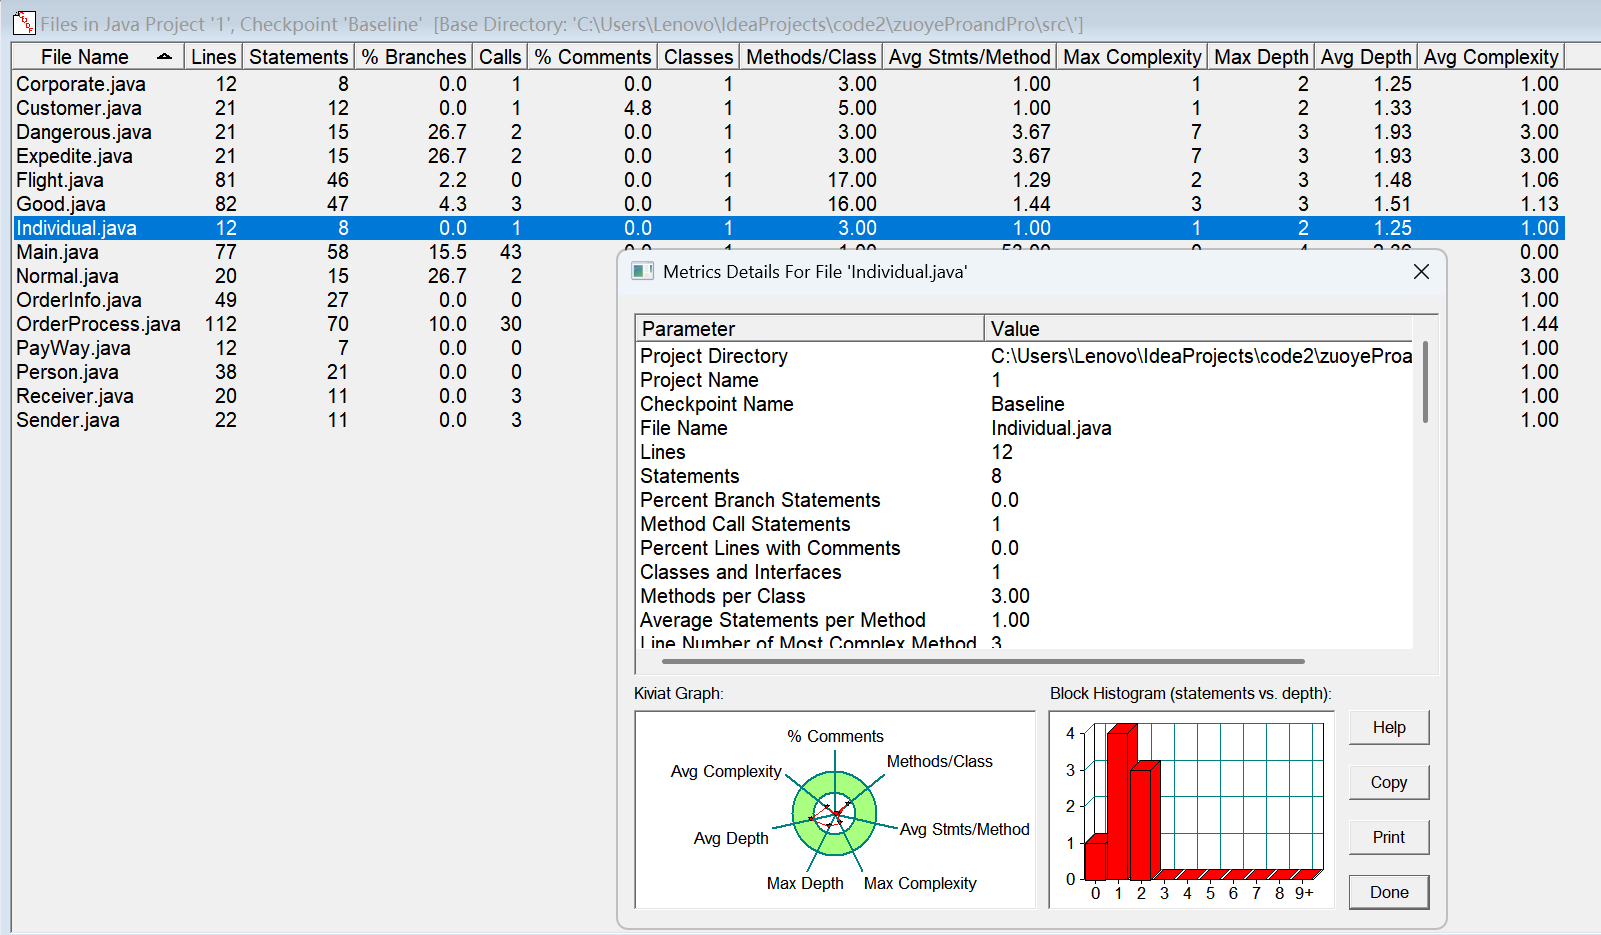Select the File Name parameter row in dialog

pos(1025,428)
